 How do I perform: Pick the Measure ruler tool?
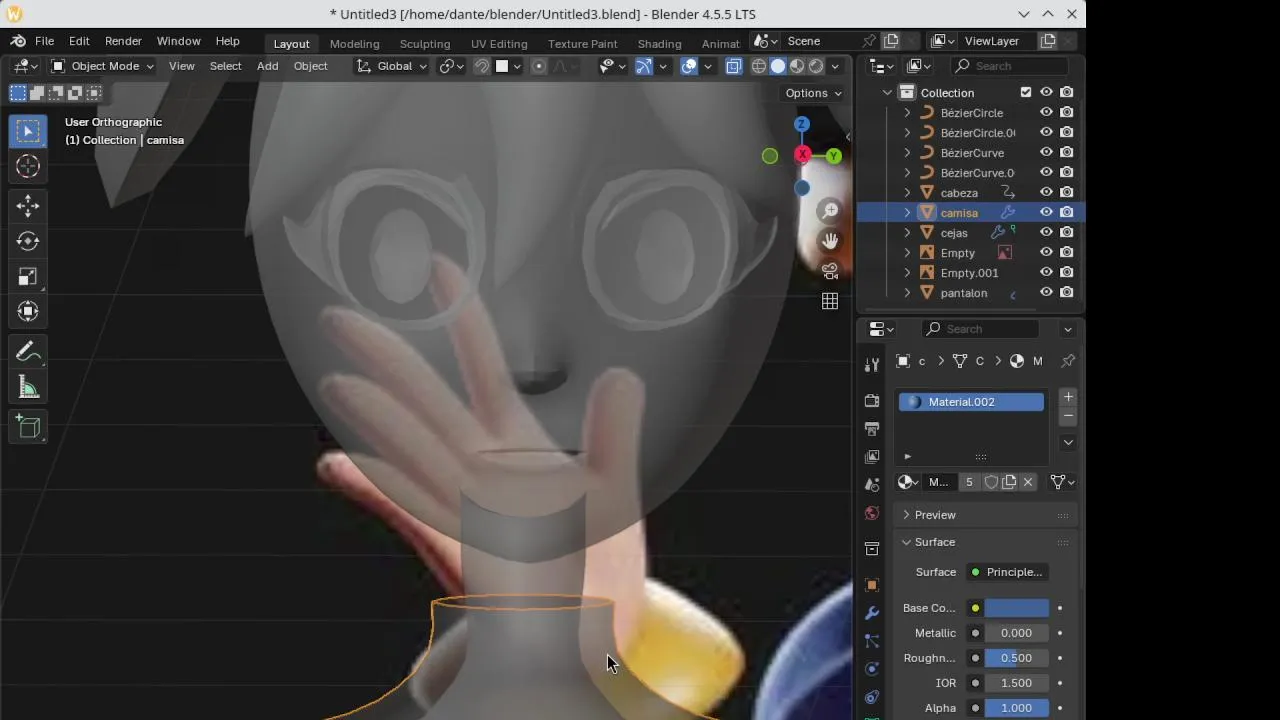point(28,388)
